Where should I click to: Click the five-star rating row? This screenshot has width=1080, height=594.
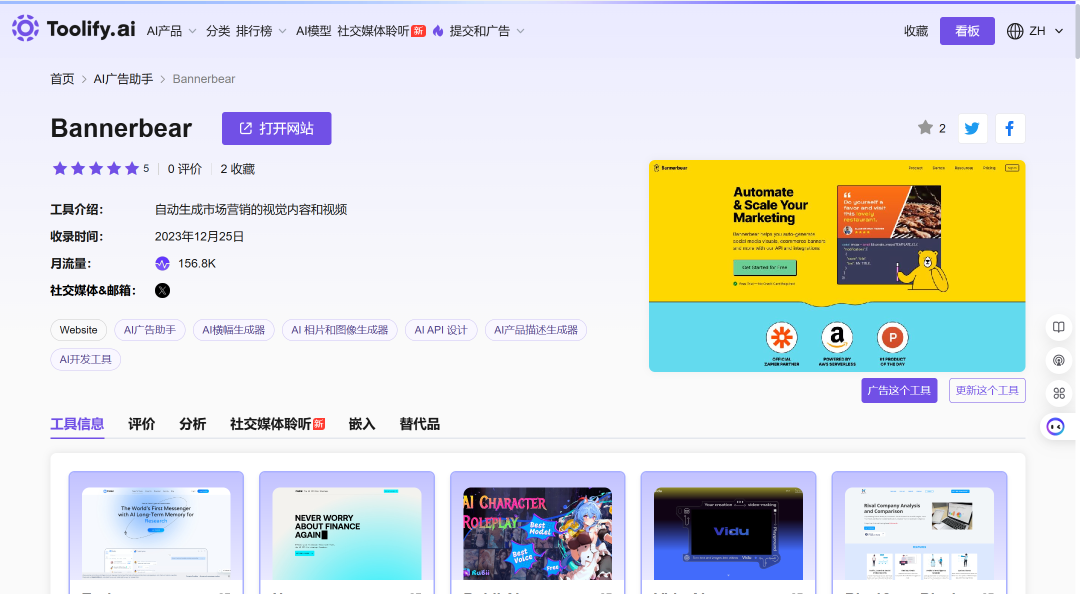[96, 169]
